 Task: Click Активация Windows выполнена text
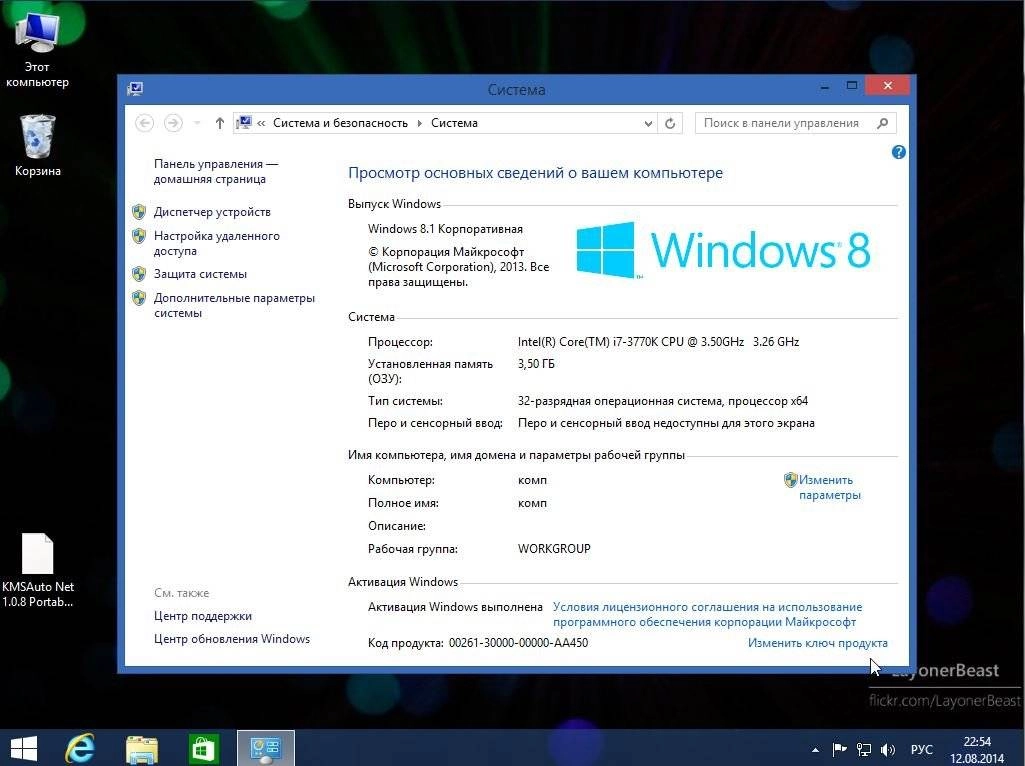pos(455,607)
